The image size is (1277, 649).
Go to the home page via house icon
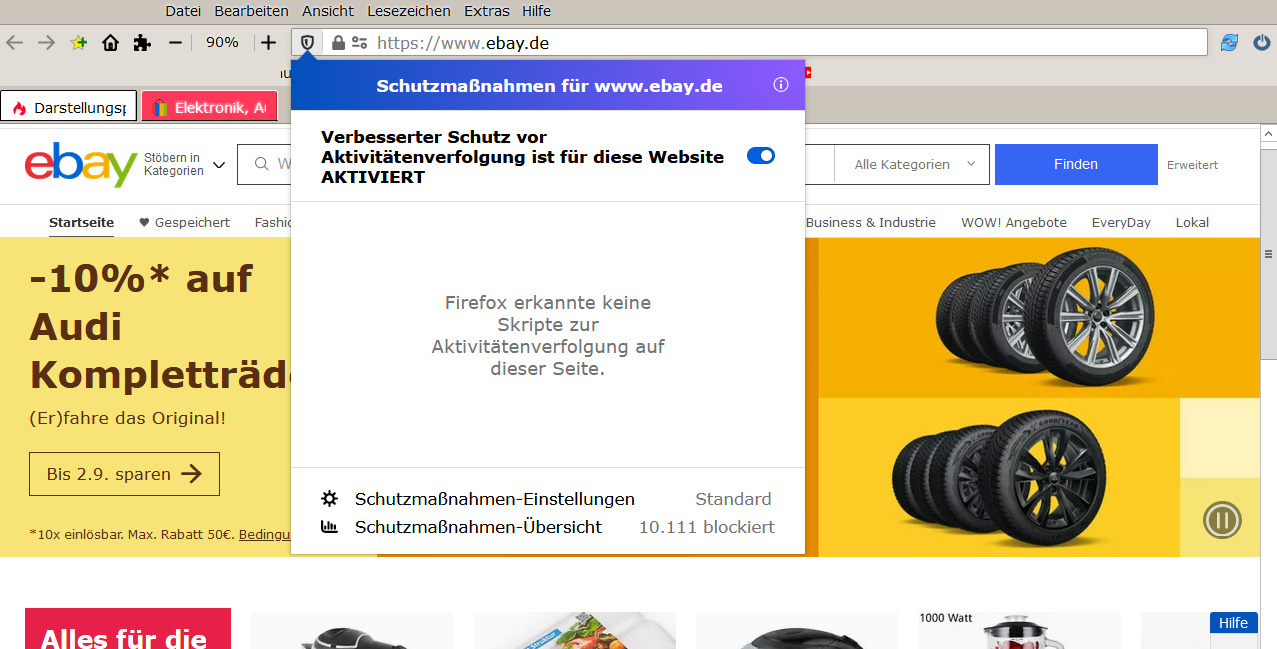coord(110,43)
